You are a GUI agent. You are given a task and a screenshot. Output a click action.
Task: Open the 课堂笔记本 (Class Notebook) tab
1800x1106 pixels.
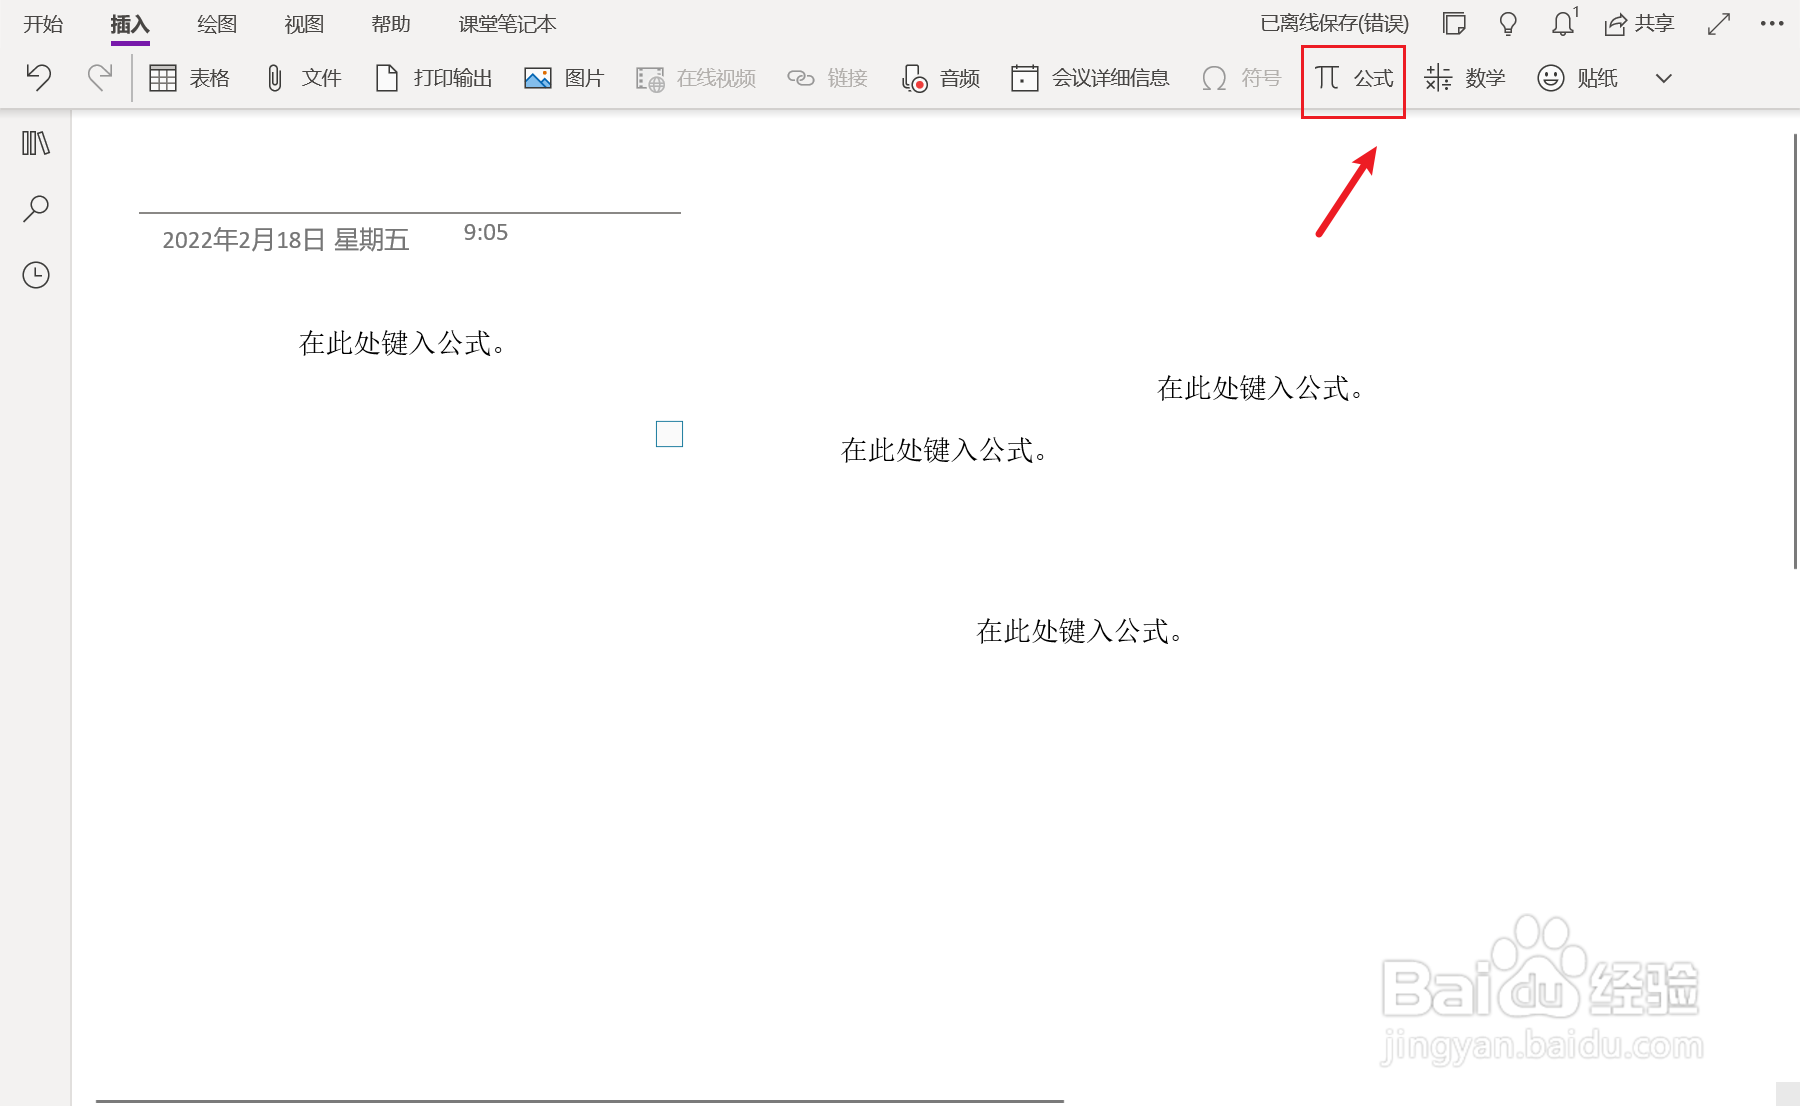(x=507, y=24)
